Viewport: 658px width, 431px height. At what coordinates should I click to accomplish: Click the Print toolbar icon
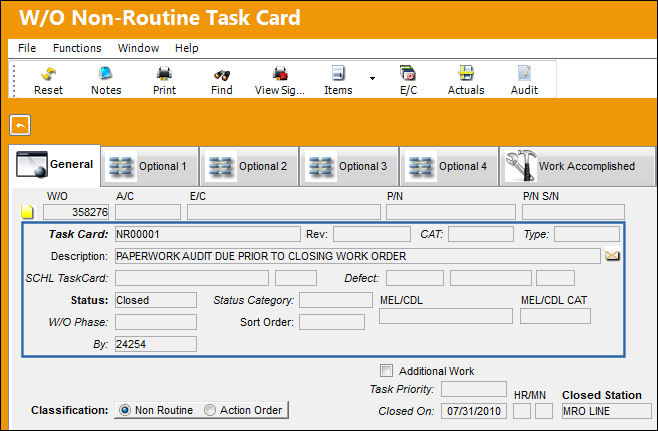click(164, 74)
